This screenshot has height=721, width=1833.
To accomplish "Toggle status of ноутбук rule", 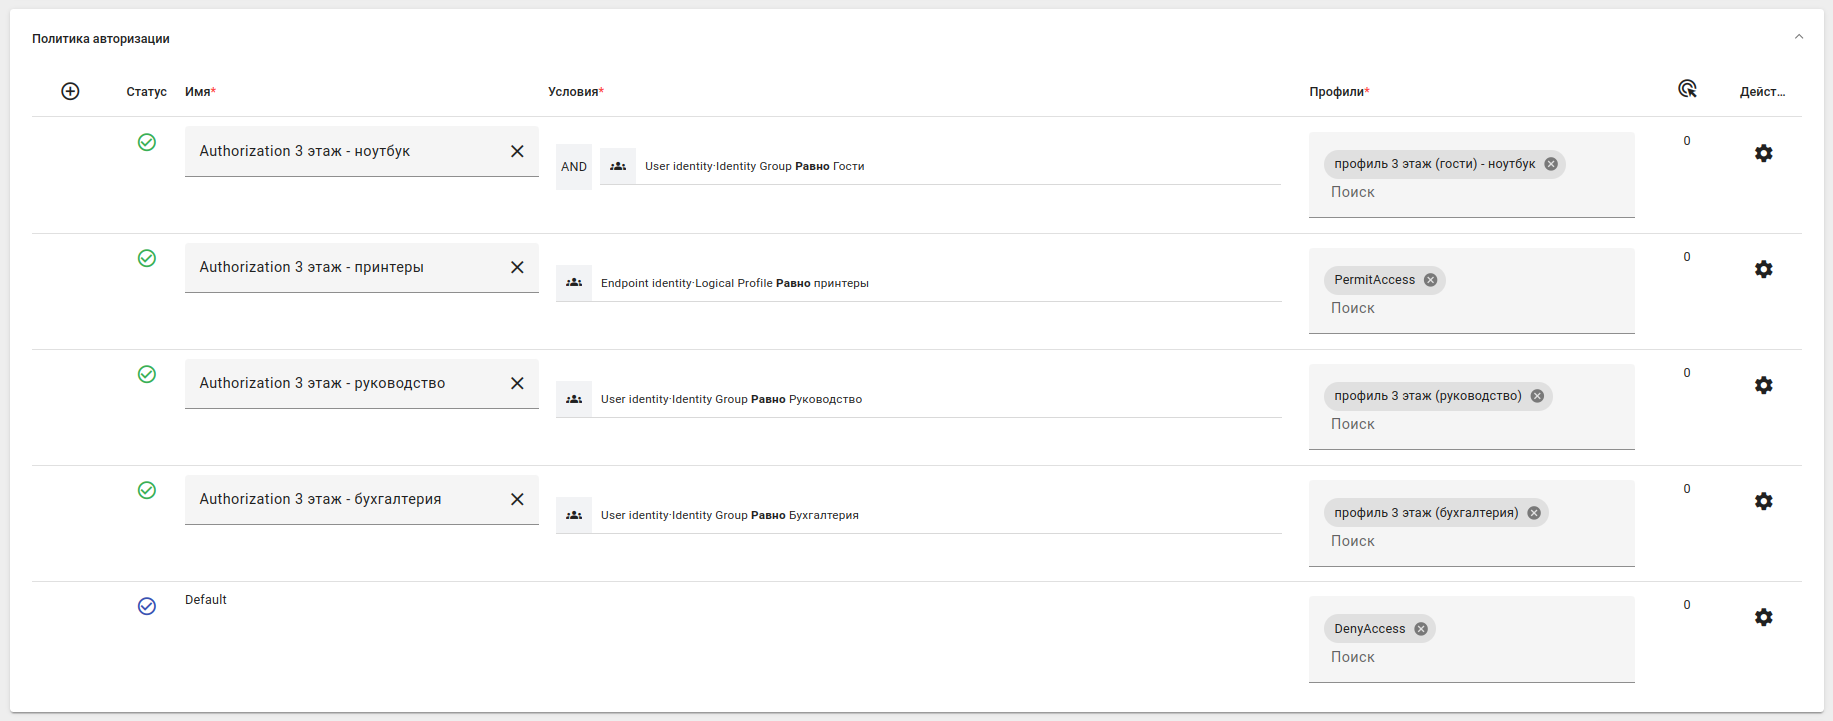I will pyautogui.click(x=147, y=142).
